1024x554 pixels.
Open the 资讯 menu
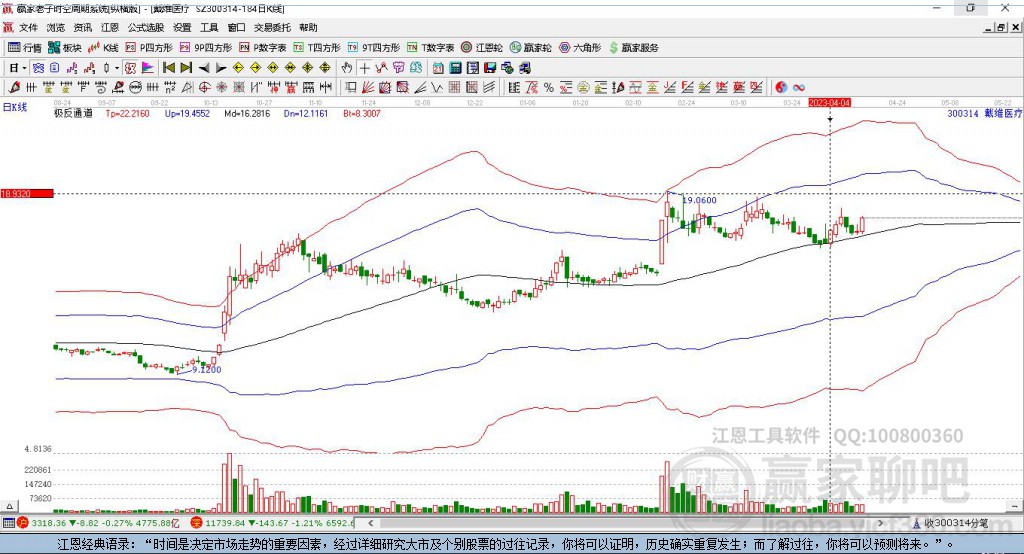(82, 27)
